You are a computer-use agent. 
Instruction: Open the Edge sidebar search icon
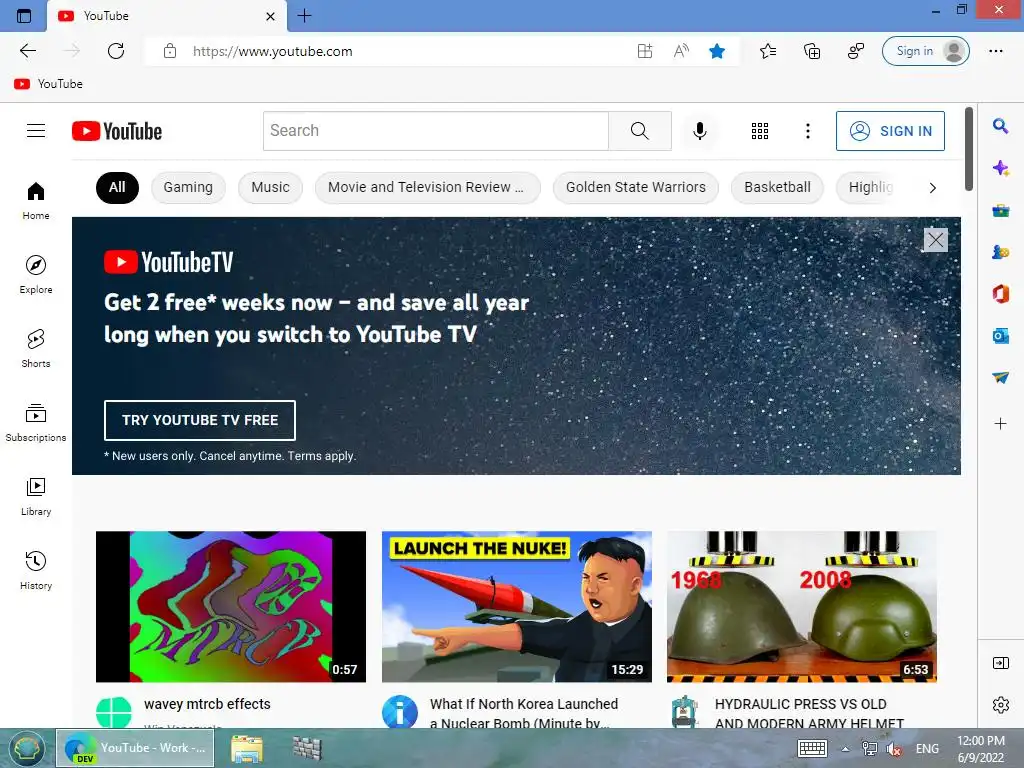[x=1000, y=125]
